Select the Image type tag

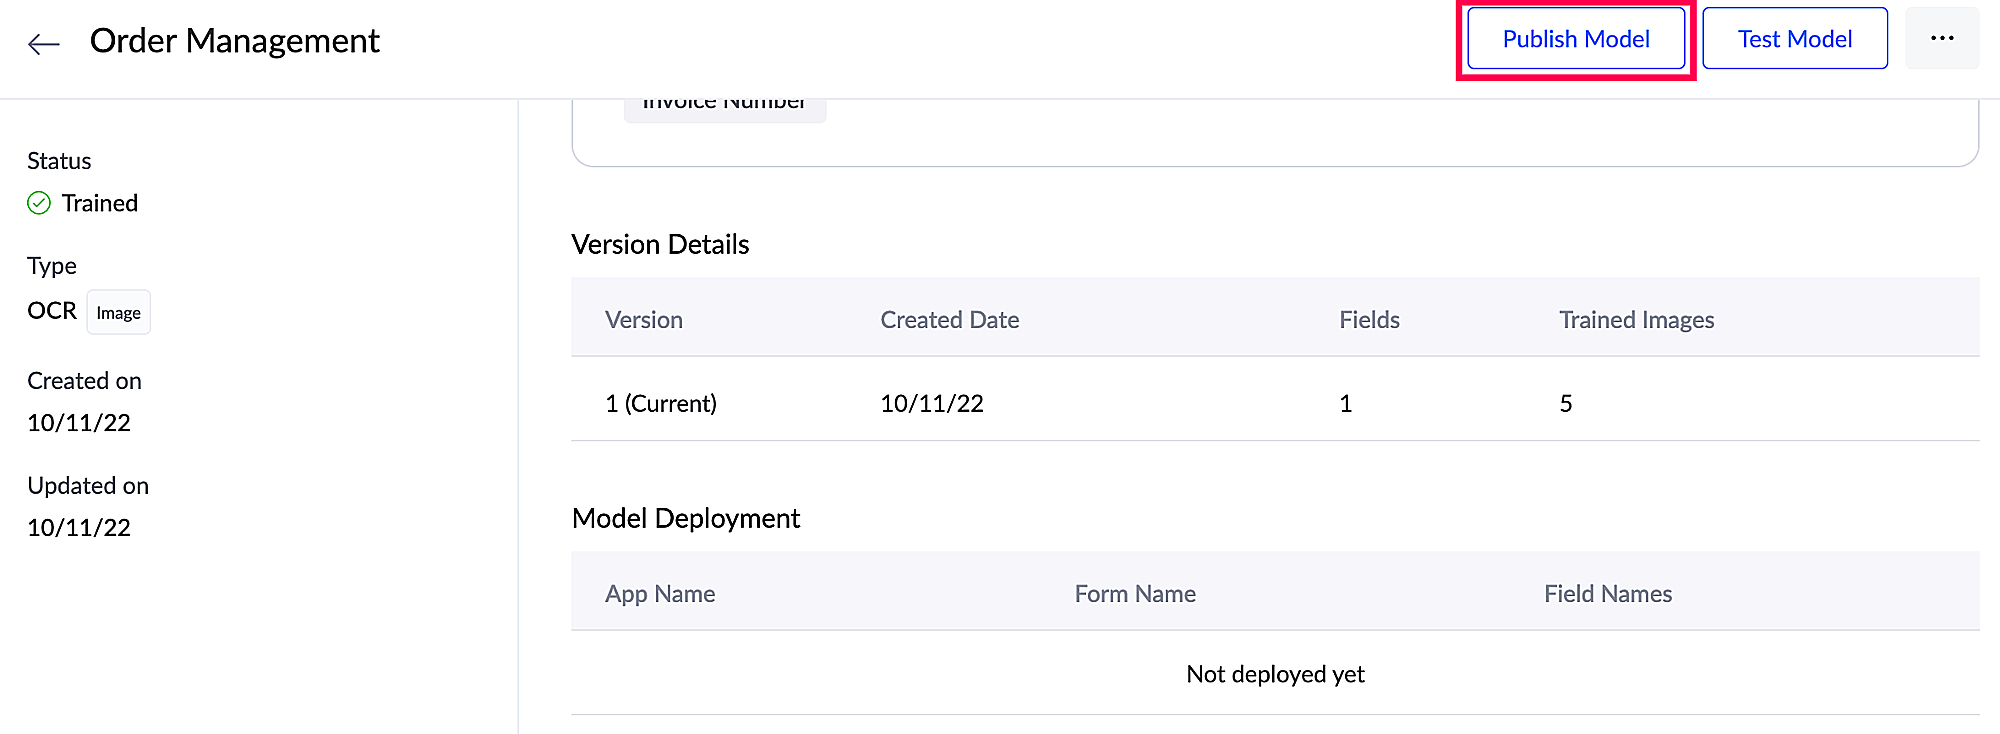[x=118, y=313]
